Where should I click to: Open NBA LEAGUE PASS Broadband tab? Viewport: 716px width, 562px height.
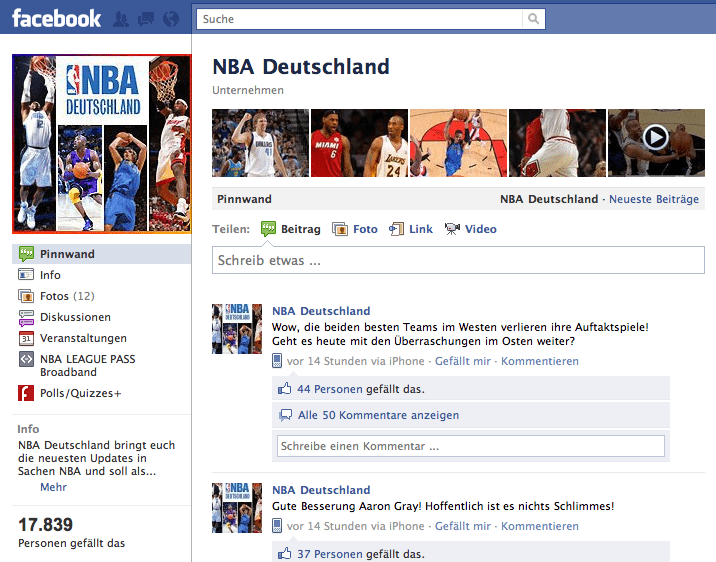pos(88,365)
